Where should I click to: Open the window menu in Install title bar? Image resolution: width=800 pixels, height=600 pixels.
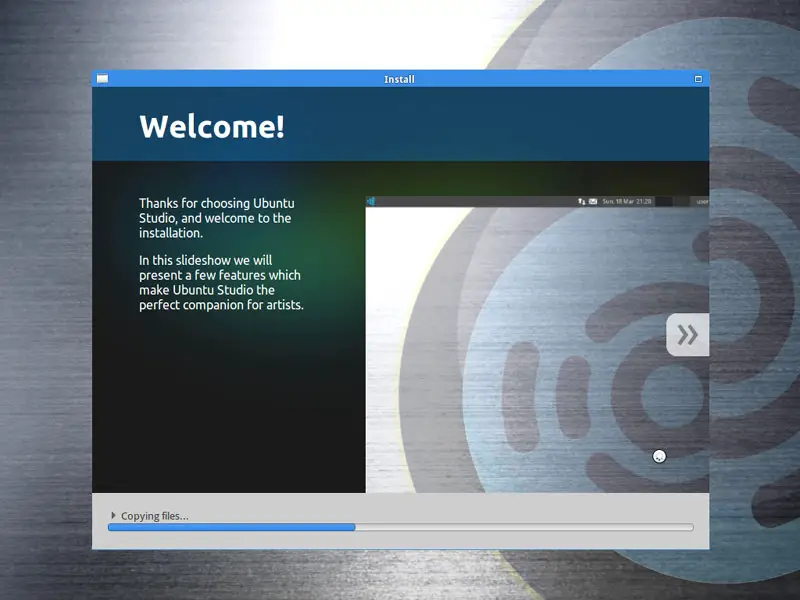click(103, 79)
